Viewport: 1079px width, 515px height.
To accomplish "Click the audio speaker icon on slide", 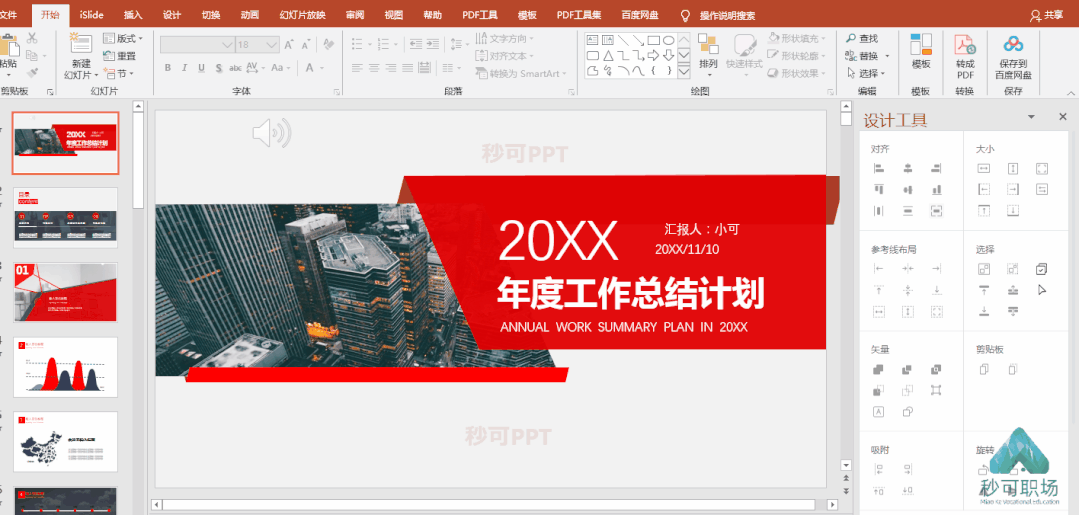I will (x=271, y=133).
